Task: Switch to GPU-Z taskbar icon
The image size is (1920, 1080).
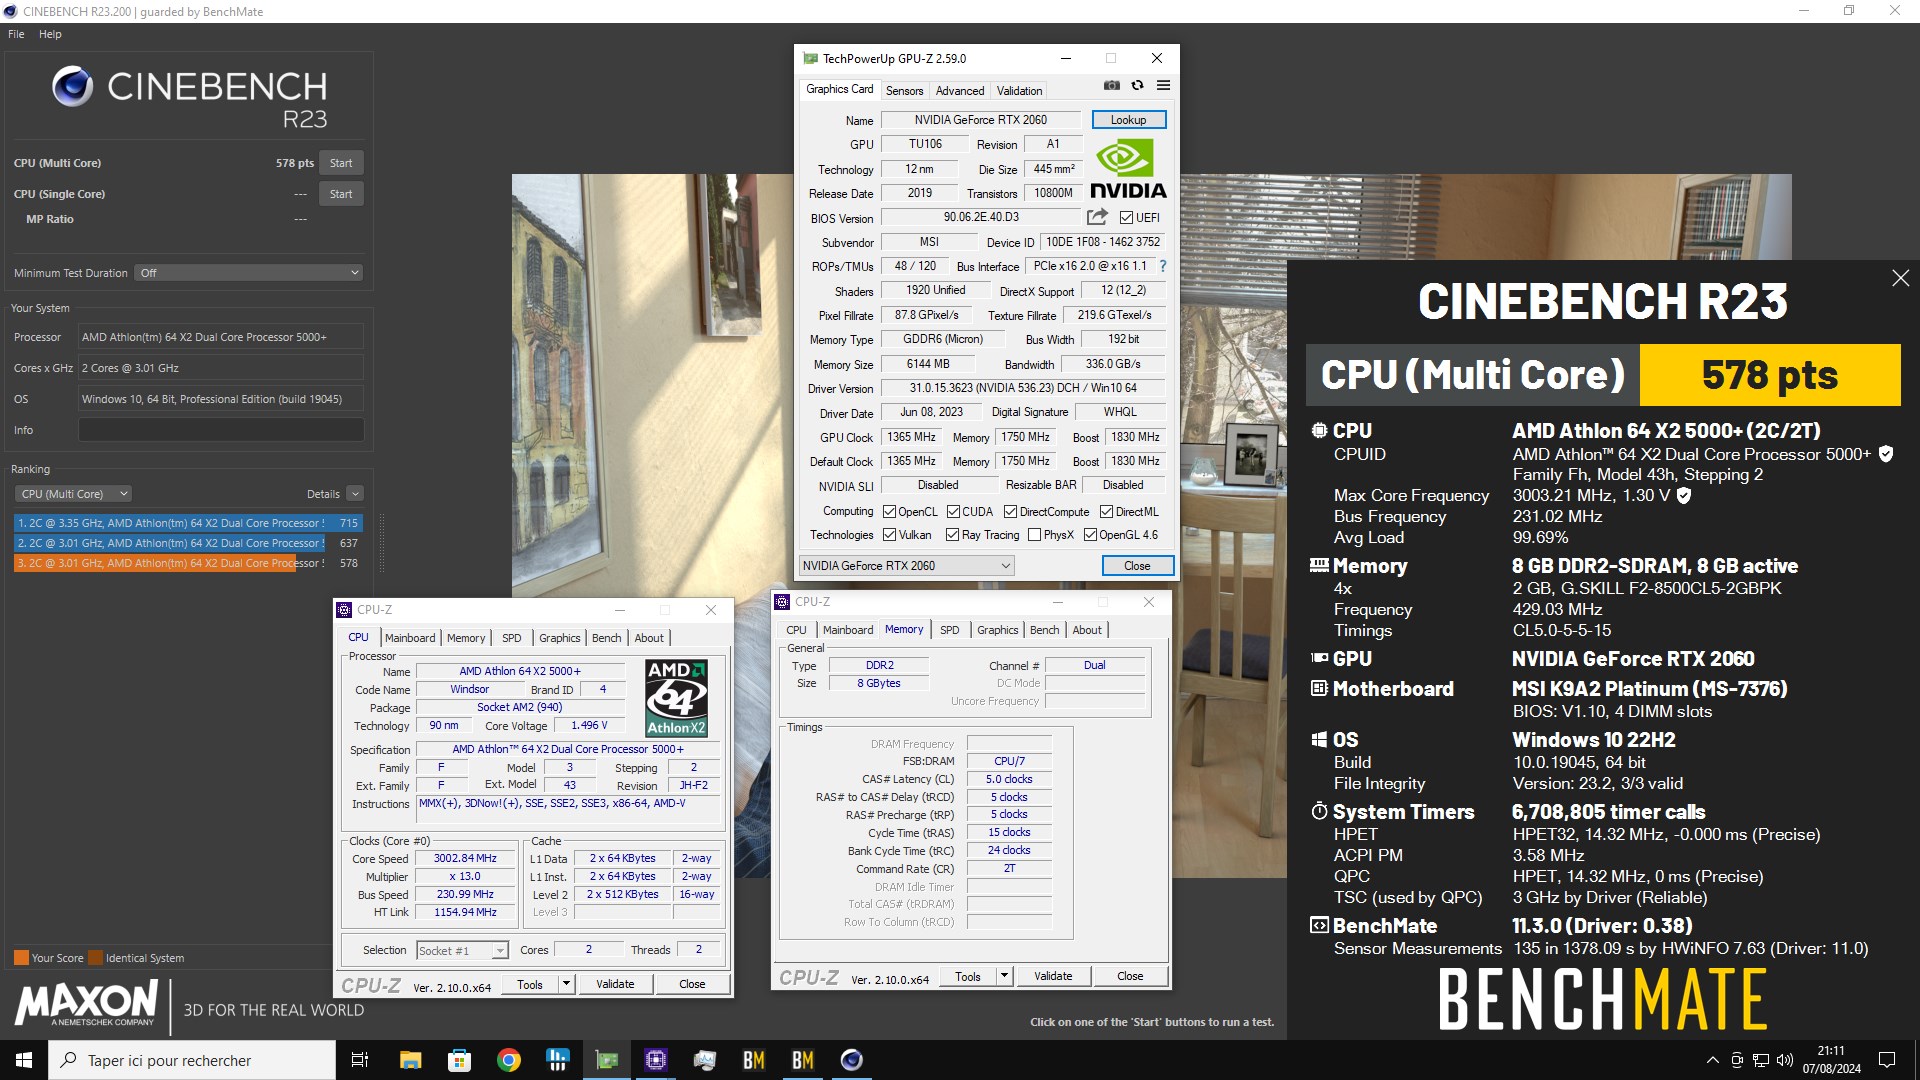Action: point(607,1060)
